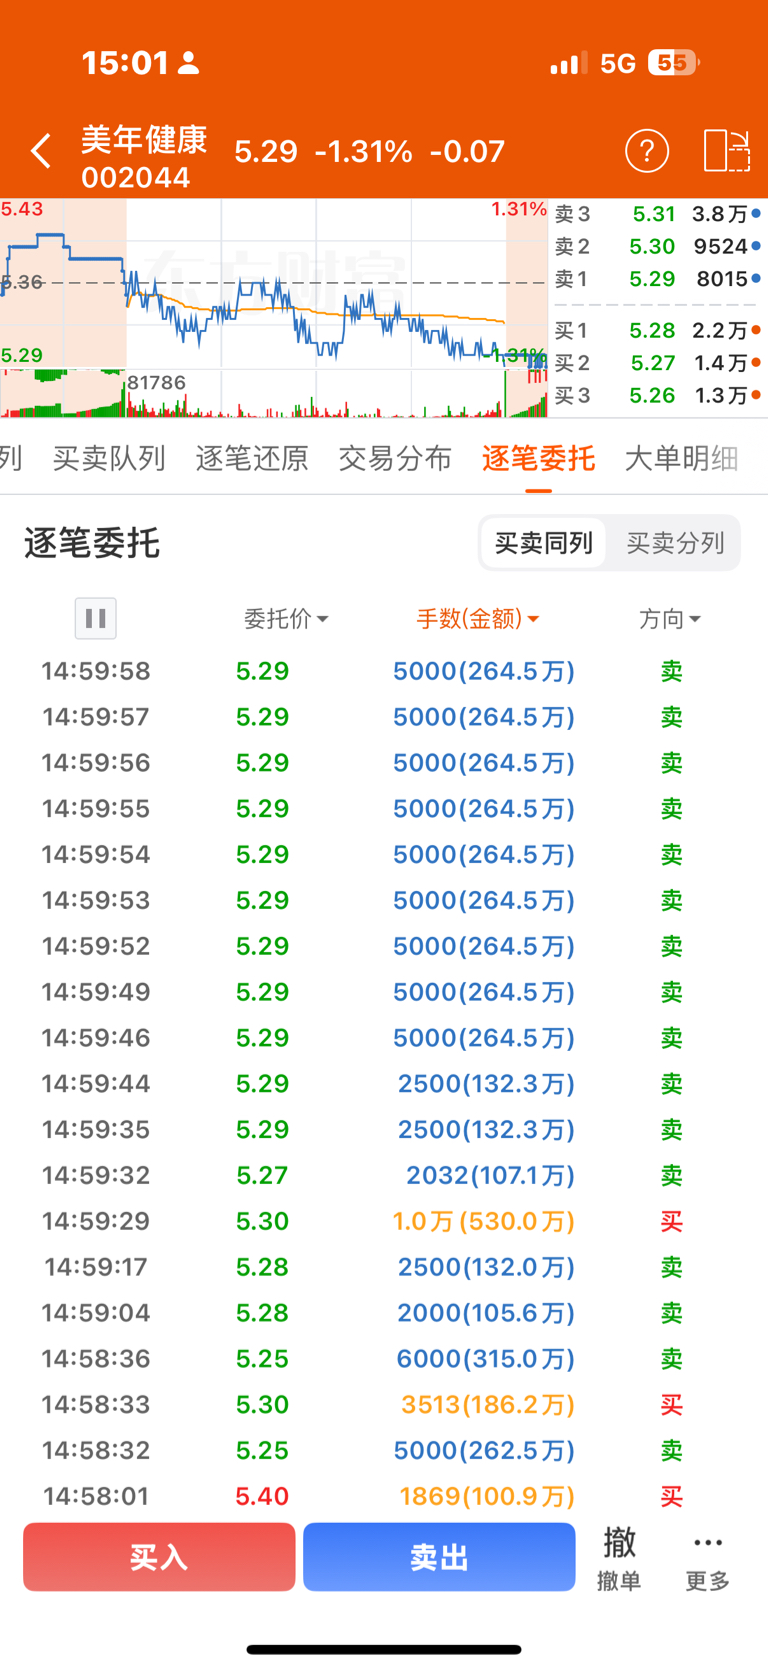Tap the 14:58:32 order row
Image resolution: width=768 pixels, height=1670 pixels.
(384, 1450)
